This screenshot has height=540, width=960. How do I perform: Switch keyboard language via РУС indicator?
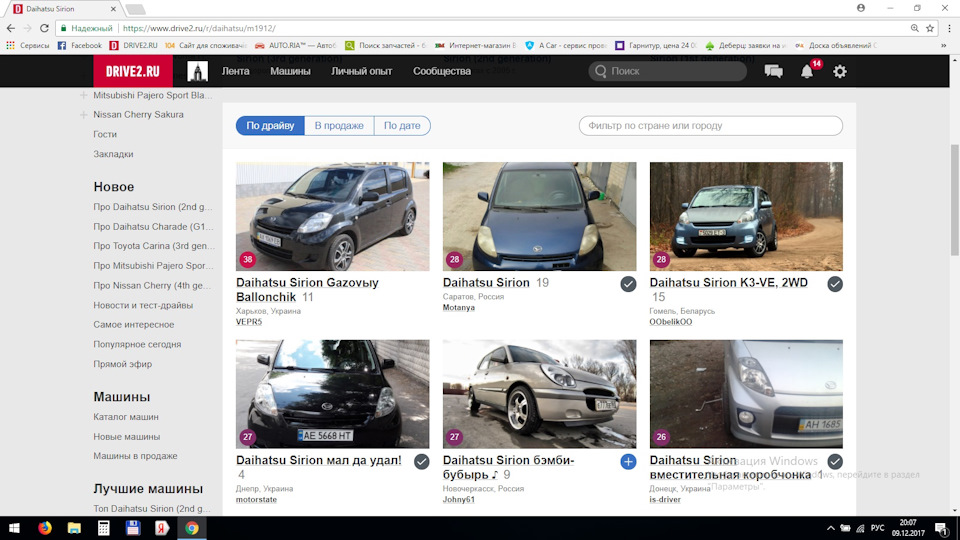coord(877,528)
